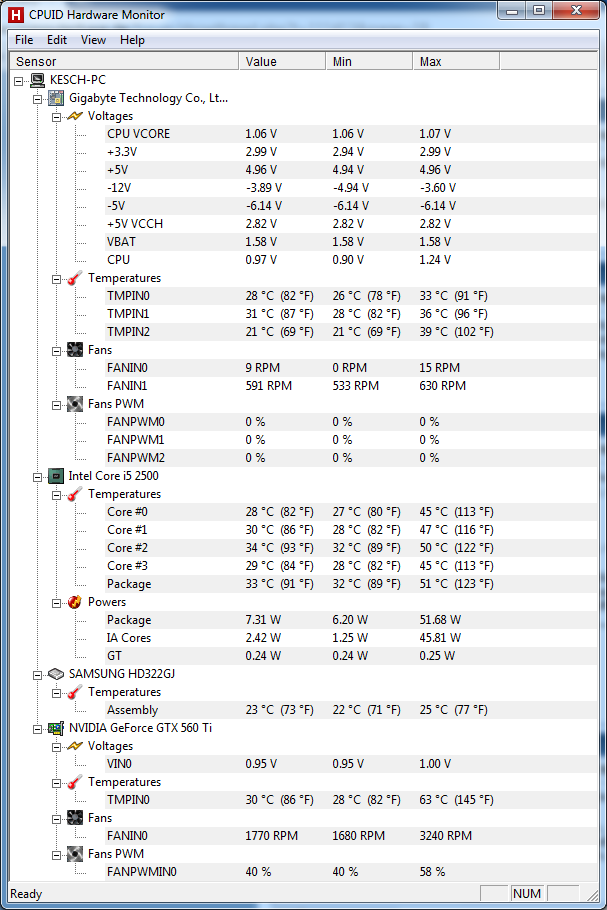The image size is (607, 910).
Task: Select the TMPIN2 row under Gigabyte
Action: coord(351,332)
